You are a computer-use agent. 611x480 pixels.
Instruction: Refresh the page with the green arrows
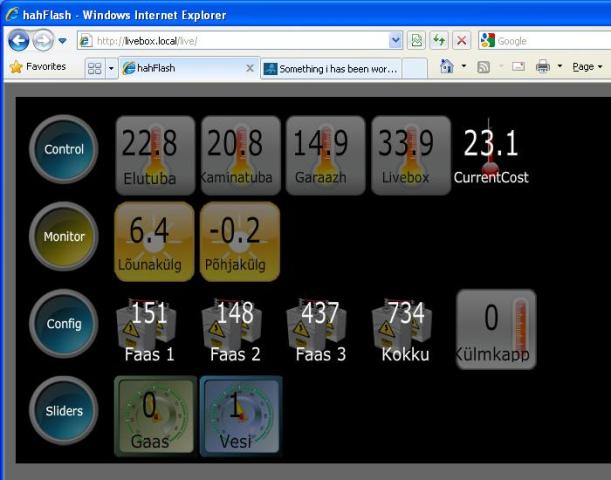pyautogui.click(x=439, y=40)
